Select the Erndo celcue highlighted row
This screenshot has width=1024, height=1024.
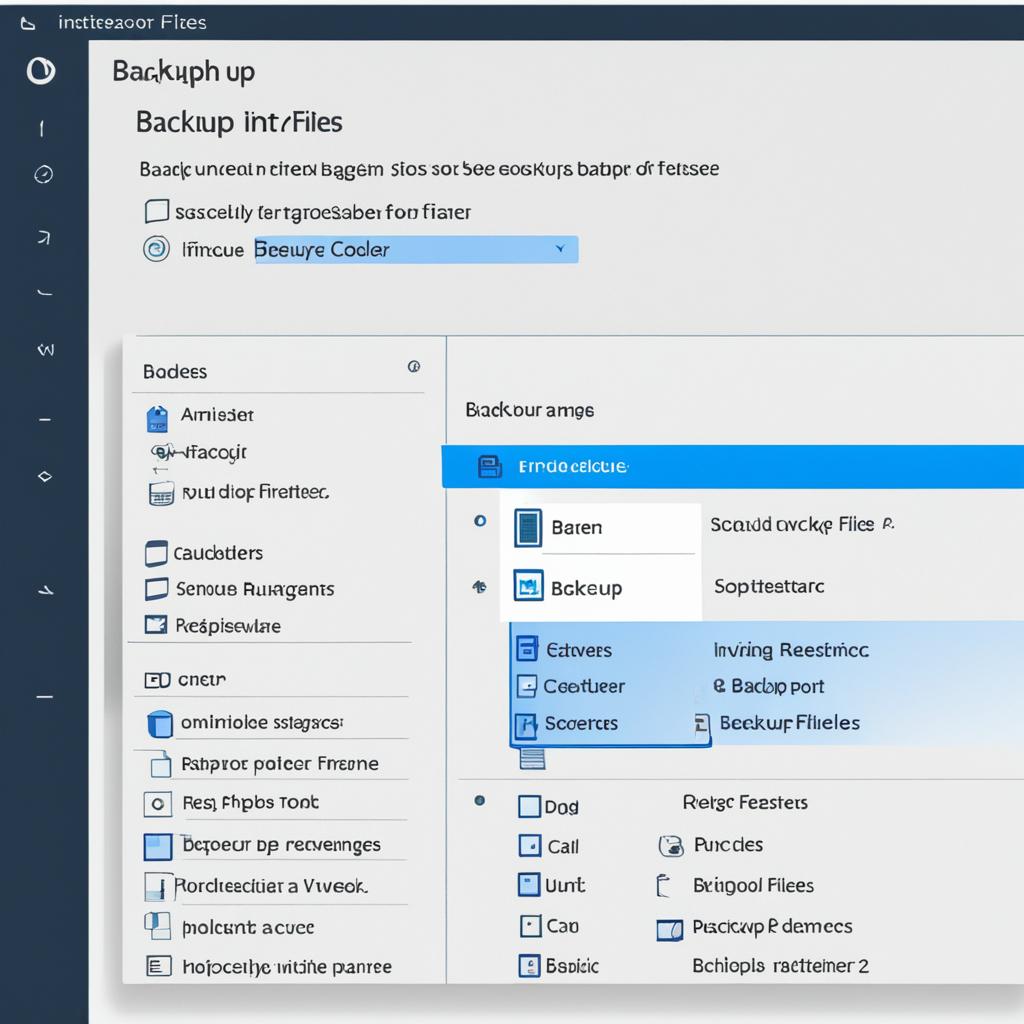point(733,466)
